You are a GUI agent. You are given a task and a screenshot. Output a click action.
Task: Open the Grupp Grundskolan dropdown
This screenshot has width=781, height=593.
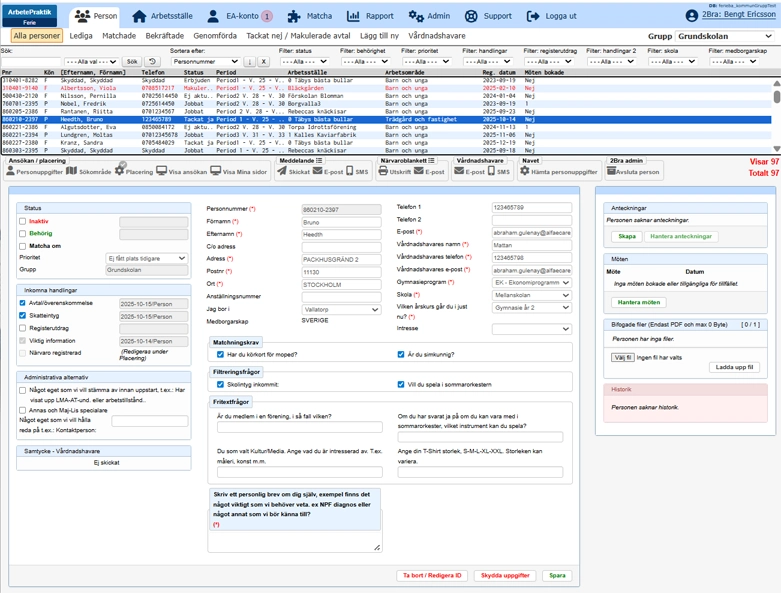point(725,36)
